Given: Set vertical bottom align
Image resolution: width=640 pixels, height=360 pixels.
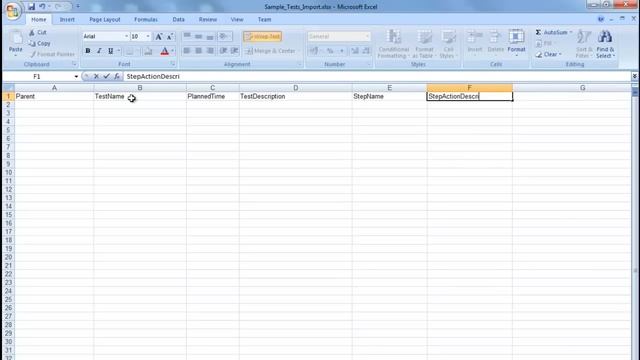Looking at the screenshot, I should click(210, 36).
